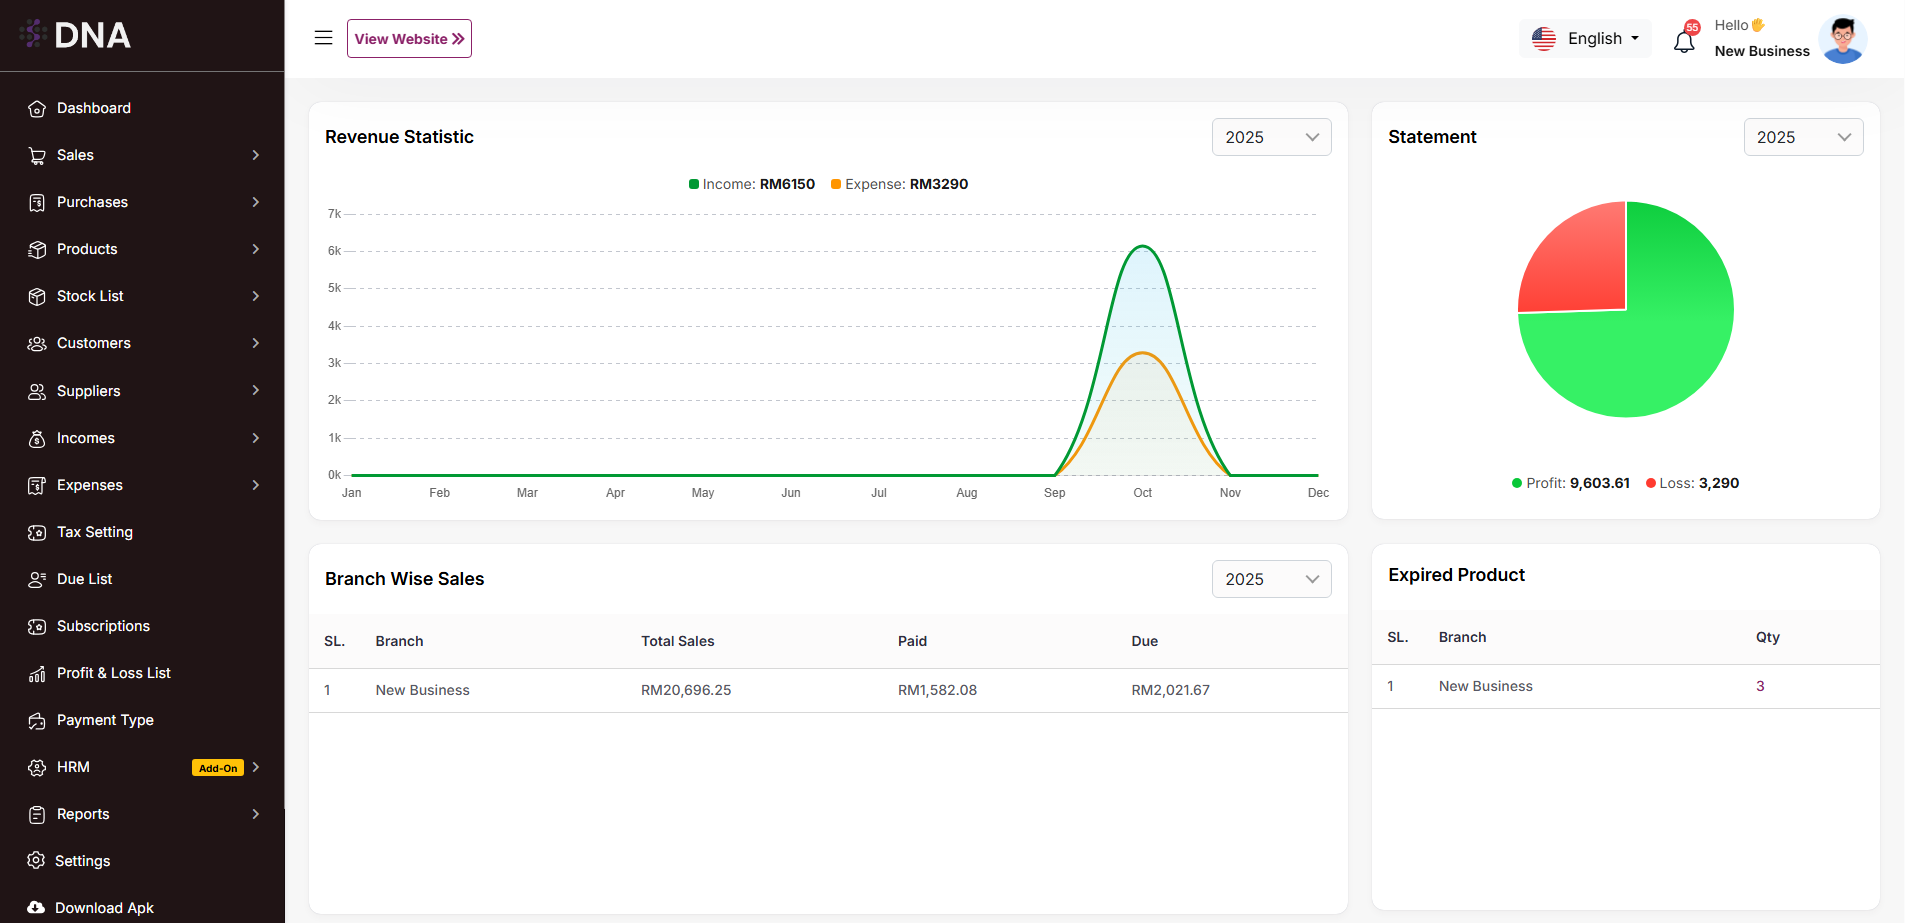Open Due List in sidebar

(85, 579)
